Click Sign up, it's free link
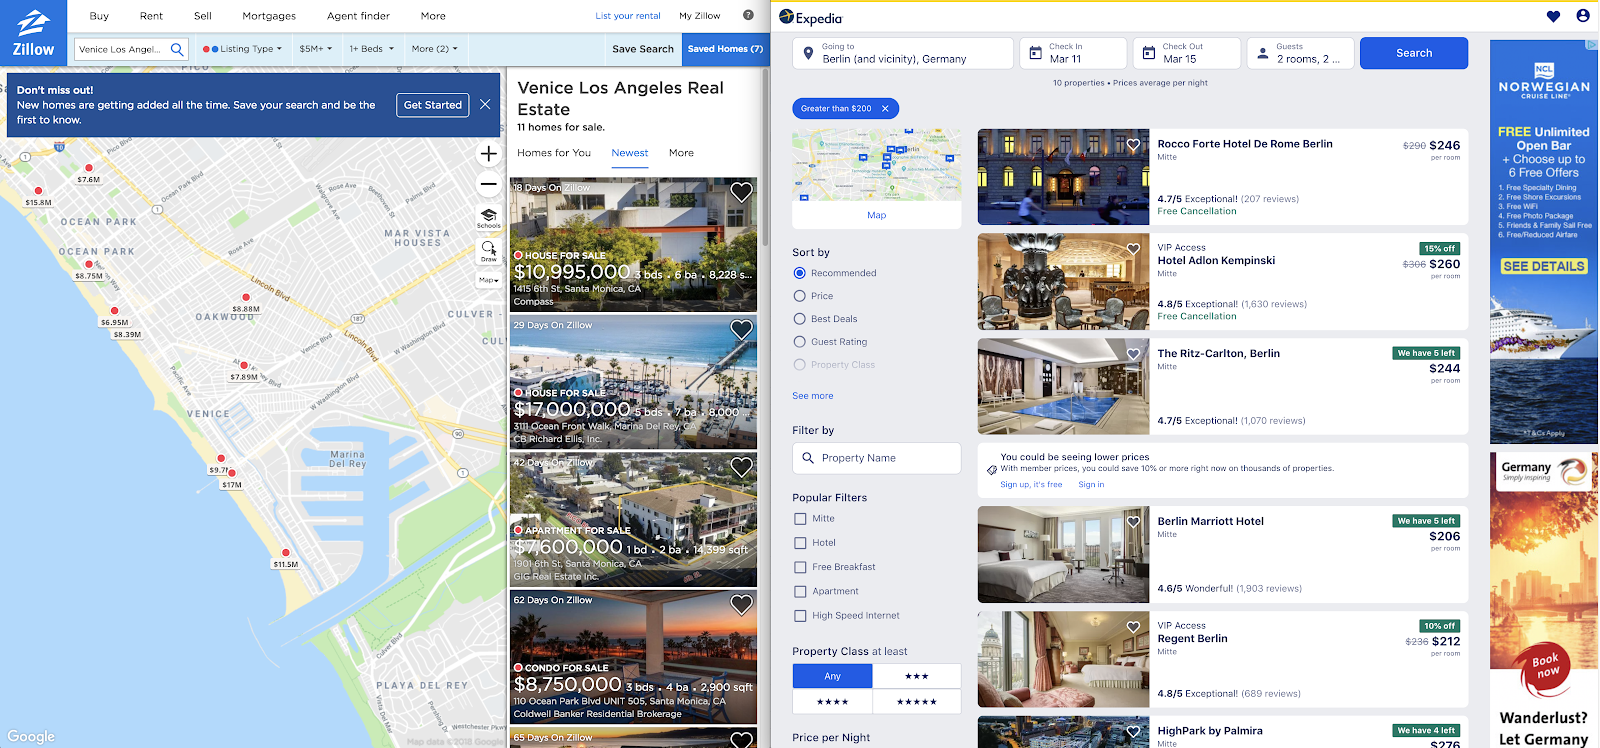The height and width of the screenshot is (748, 1600). (1031, 485)
